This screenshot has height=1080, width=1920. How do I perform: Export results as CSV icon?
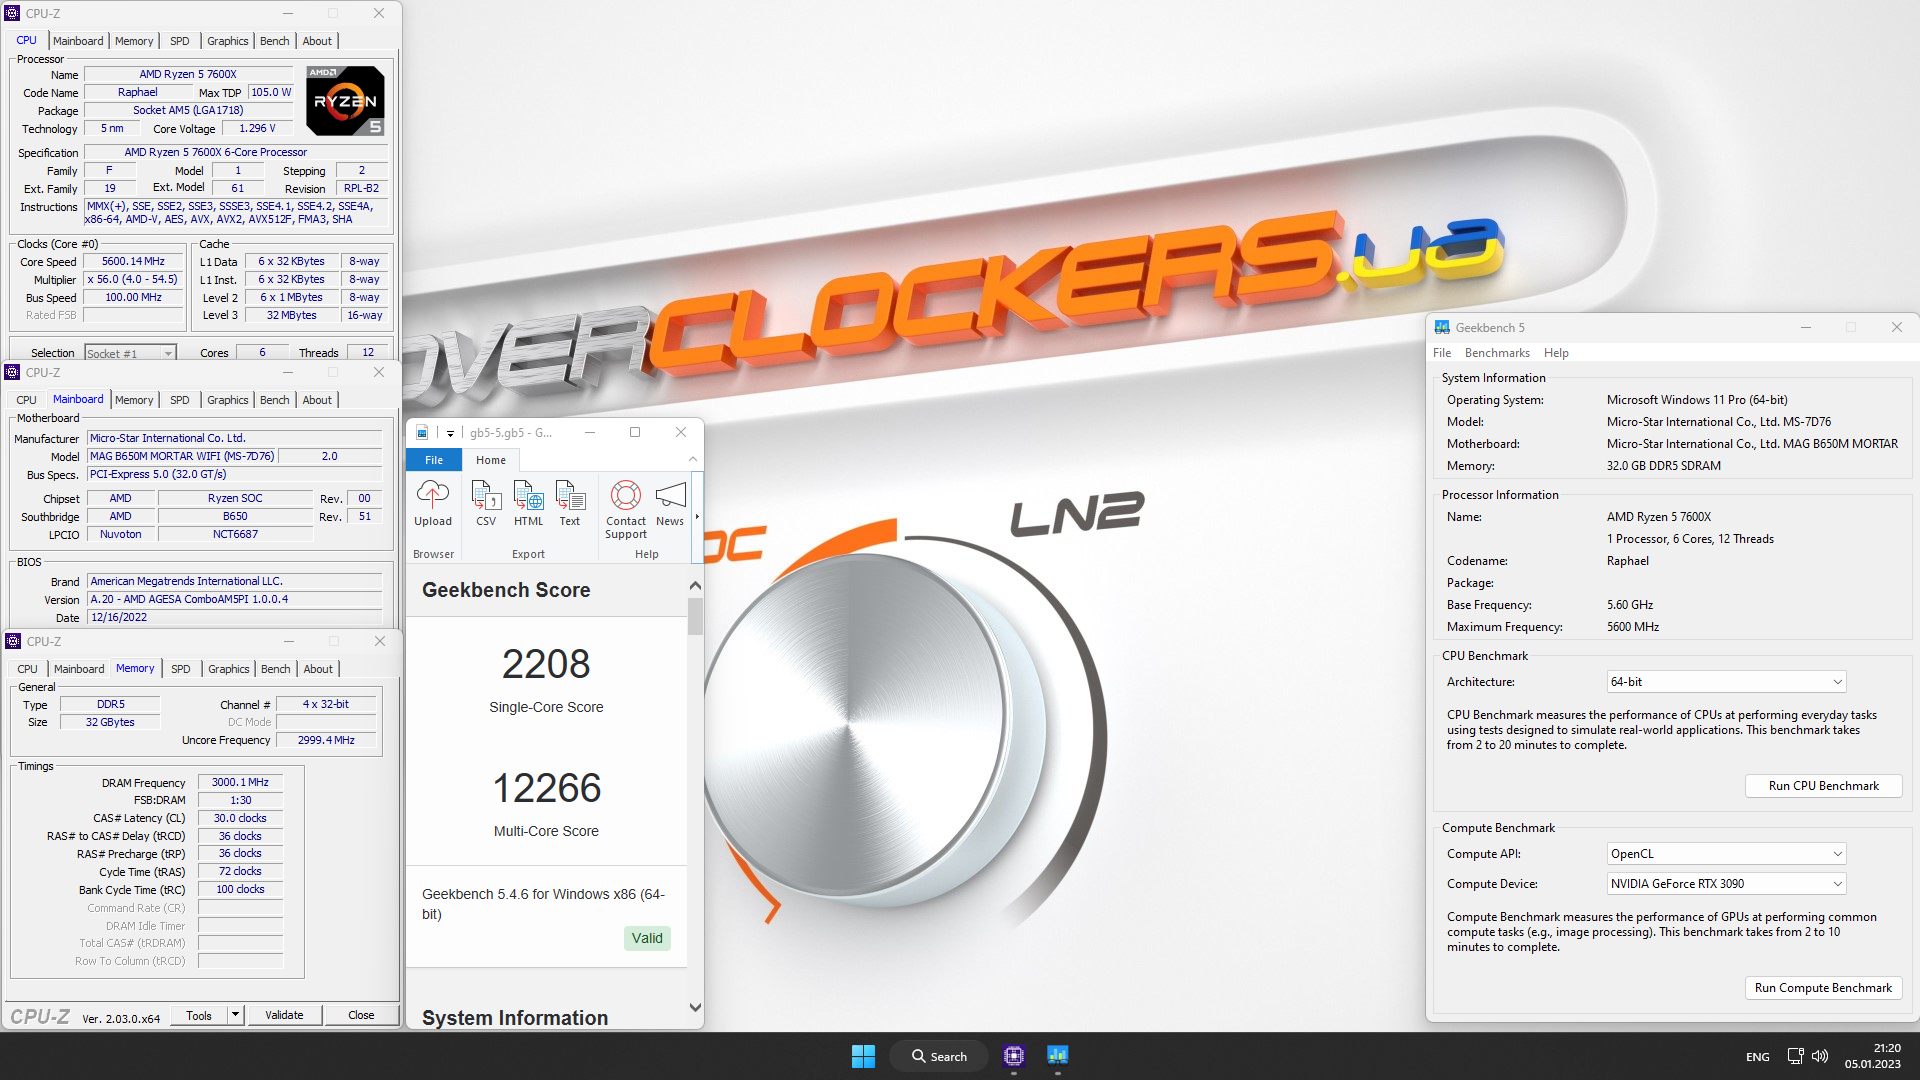click(486, 495)
